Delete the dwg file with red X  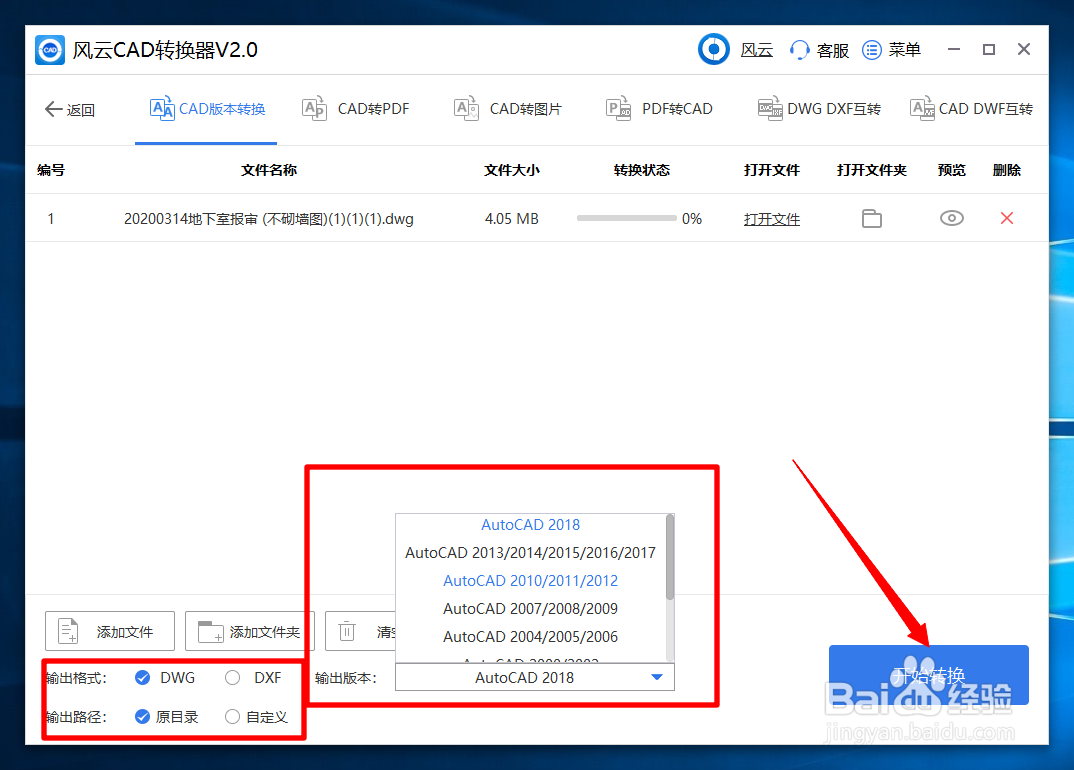[x=1007, y=218]
